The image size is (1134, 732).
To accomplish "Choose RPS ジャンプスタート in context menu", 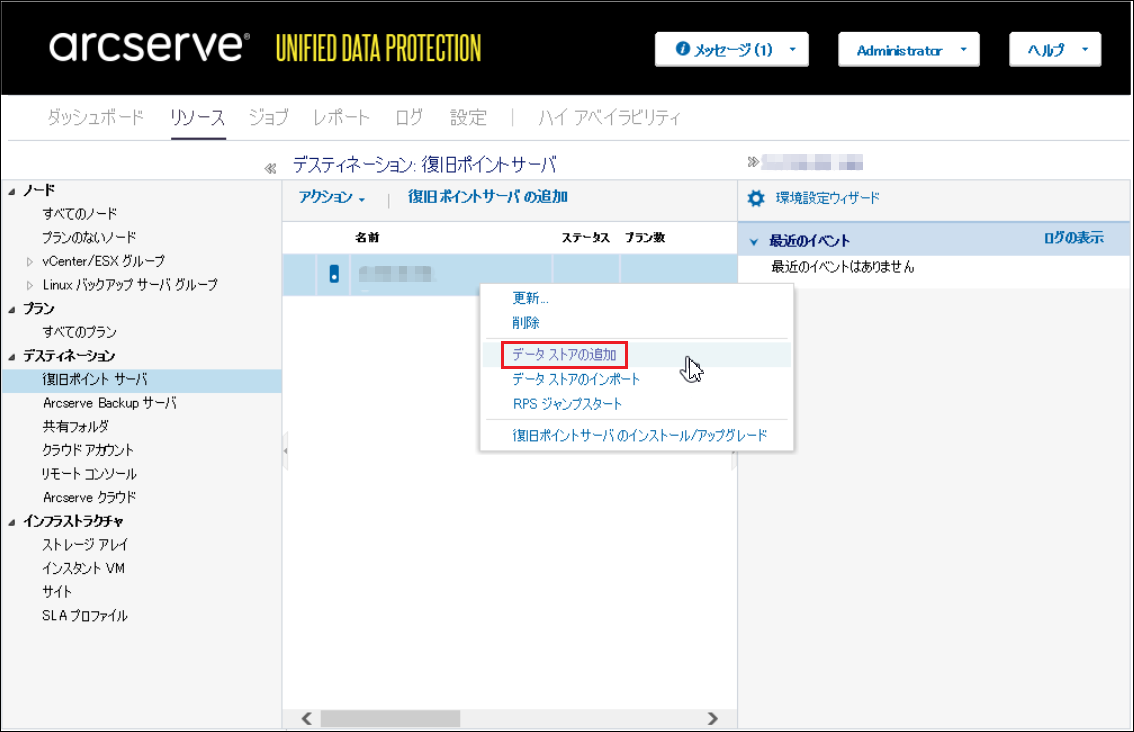I will click(567, 404).
